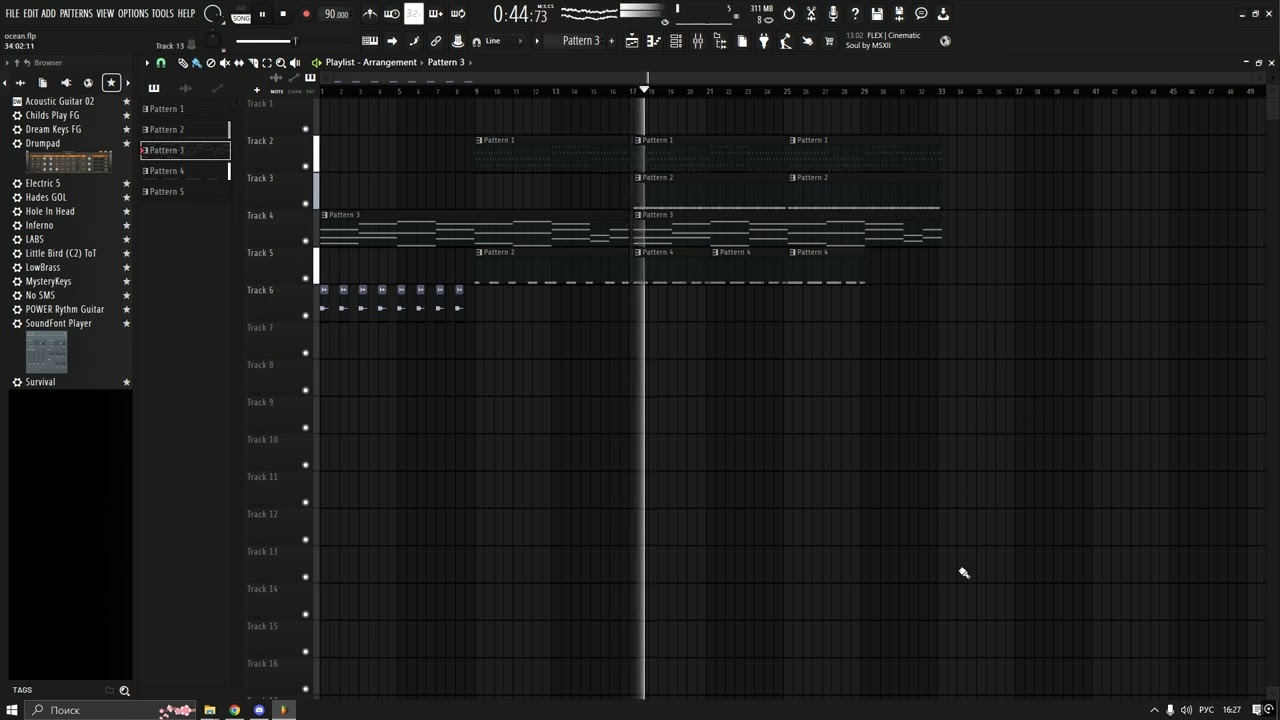Toggle the metronome icon
Viewport: 1280px width, 720px height.
370,14
